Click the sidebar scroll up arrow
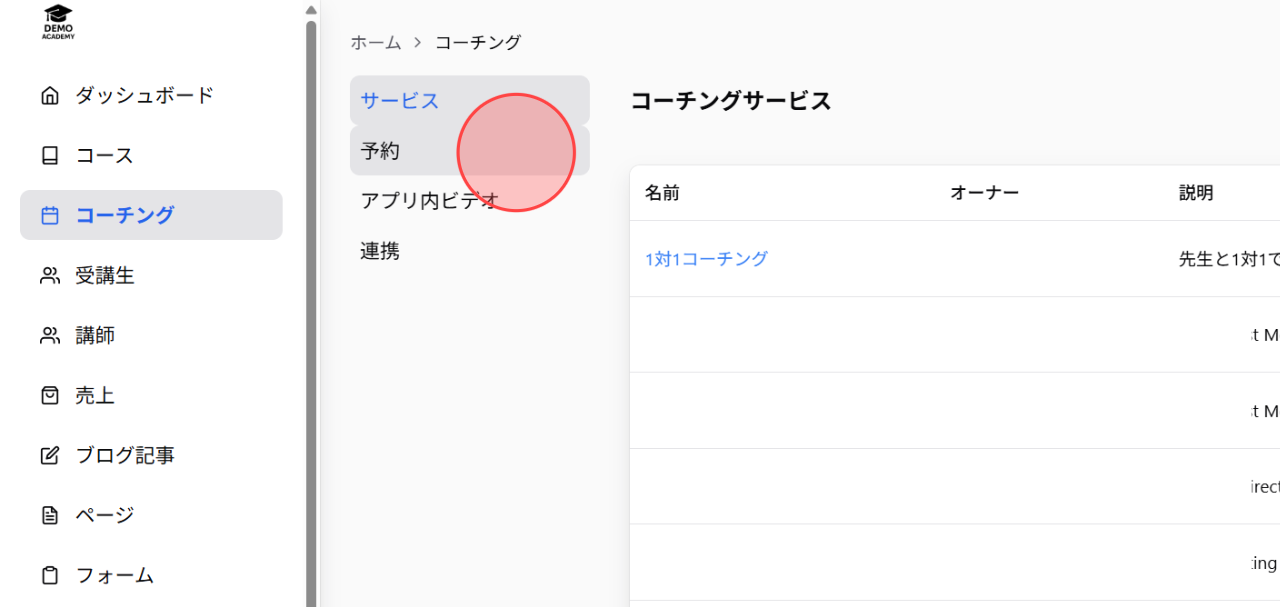 click(x=311, y=9)
